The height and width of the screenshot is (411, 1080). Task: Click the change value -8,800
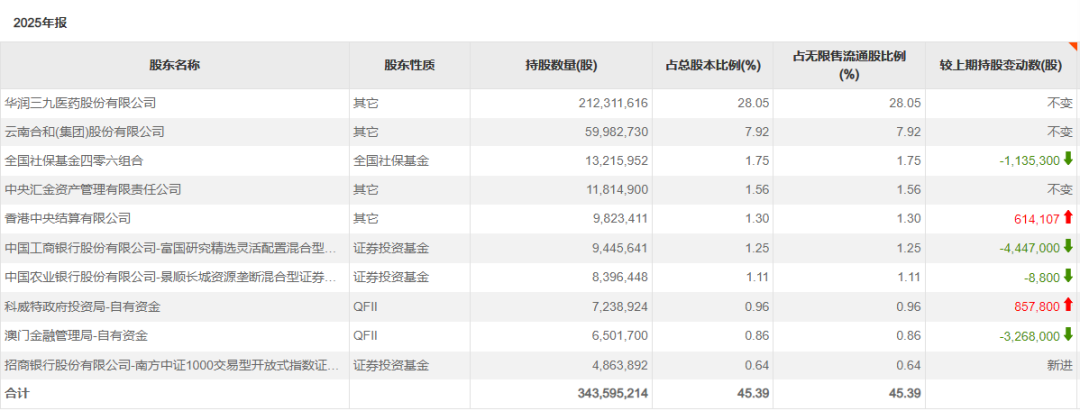(x=1042, y=277)
